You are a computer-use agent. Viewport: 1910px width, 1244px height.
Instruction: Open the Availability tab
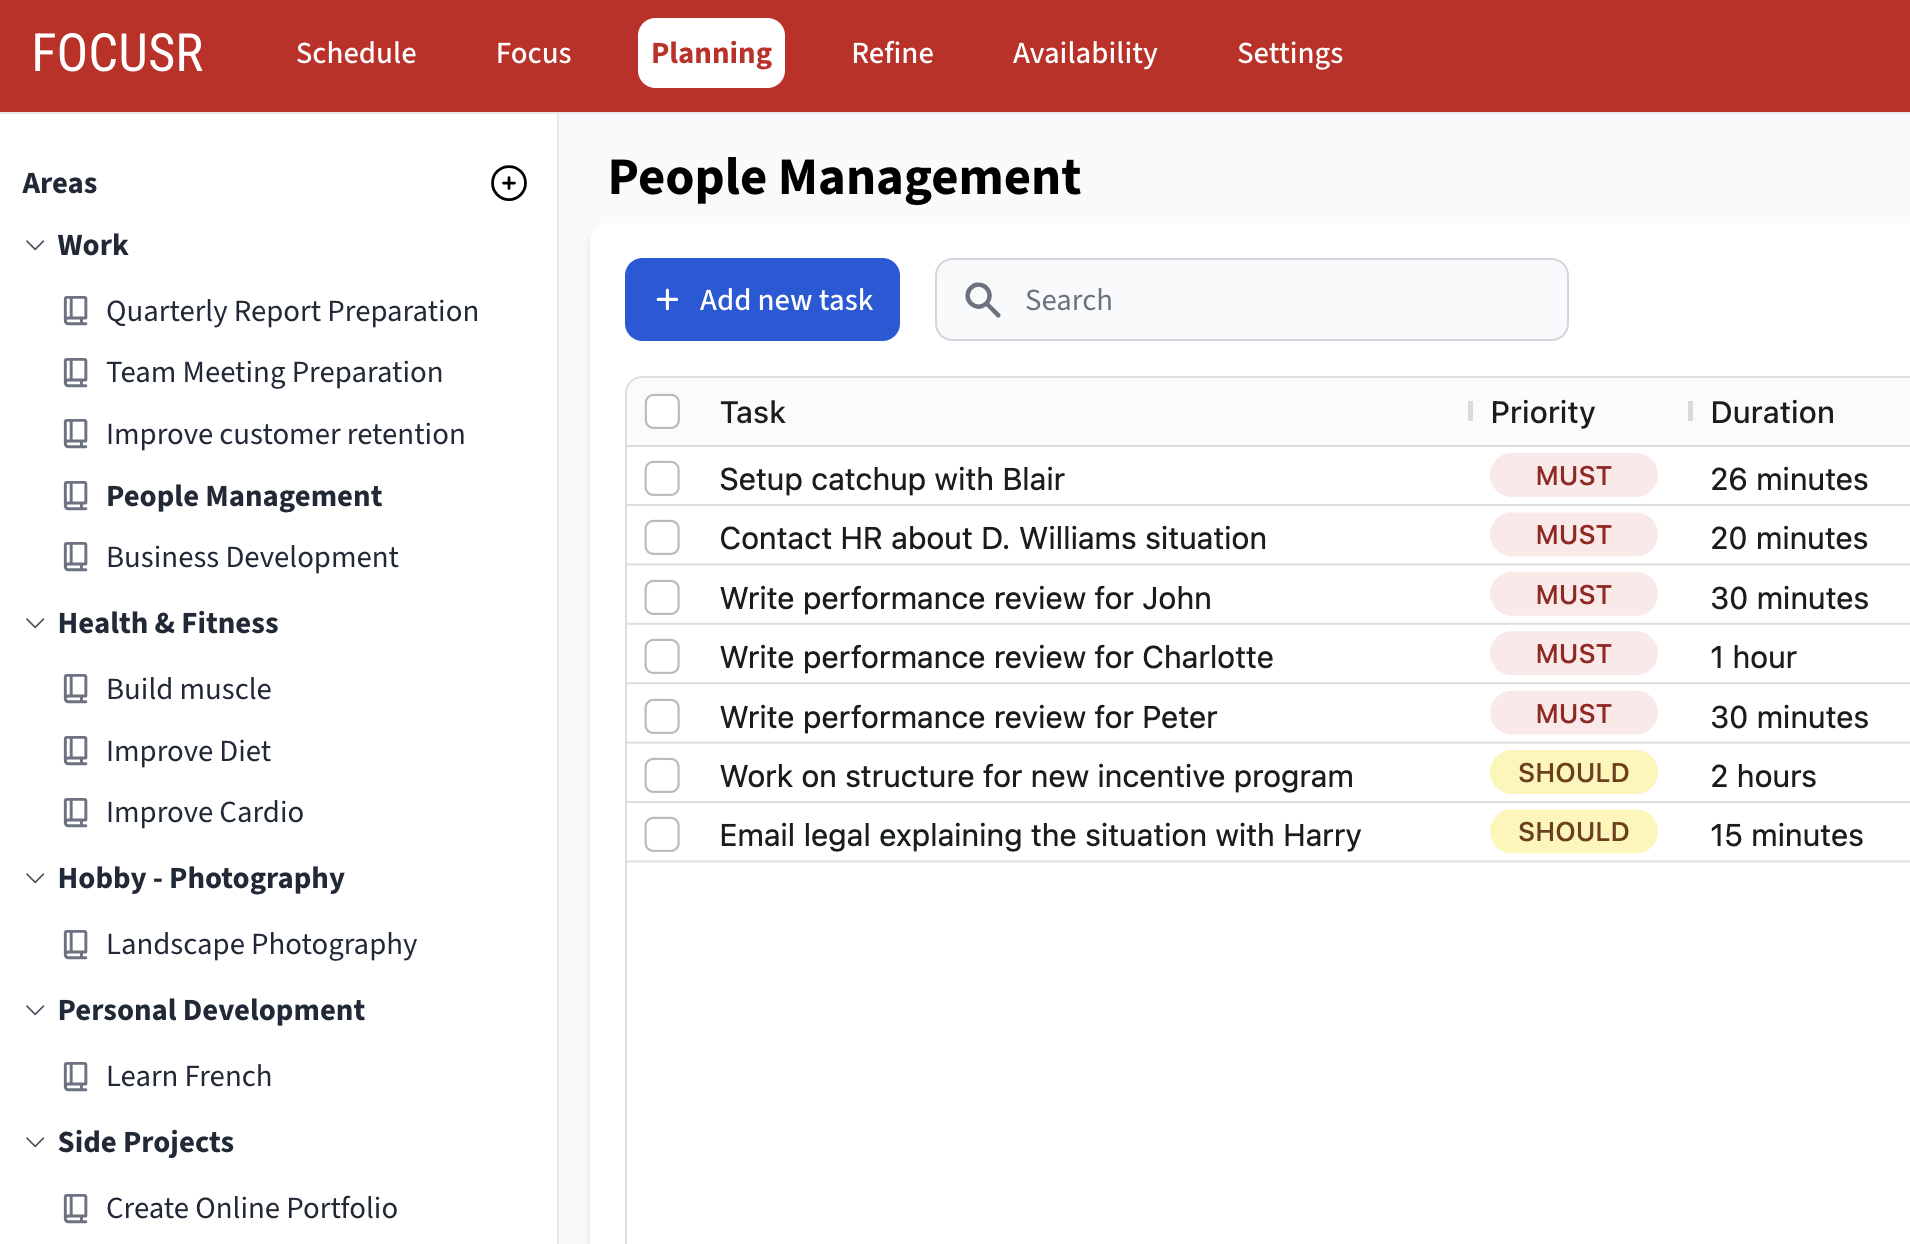1084,53
